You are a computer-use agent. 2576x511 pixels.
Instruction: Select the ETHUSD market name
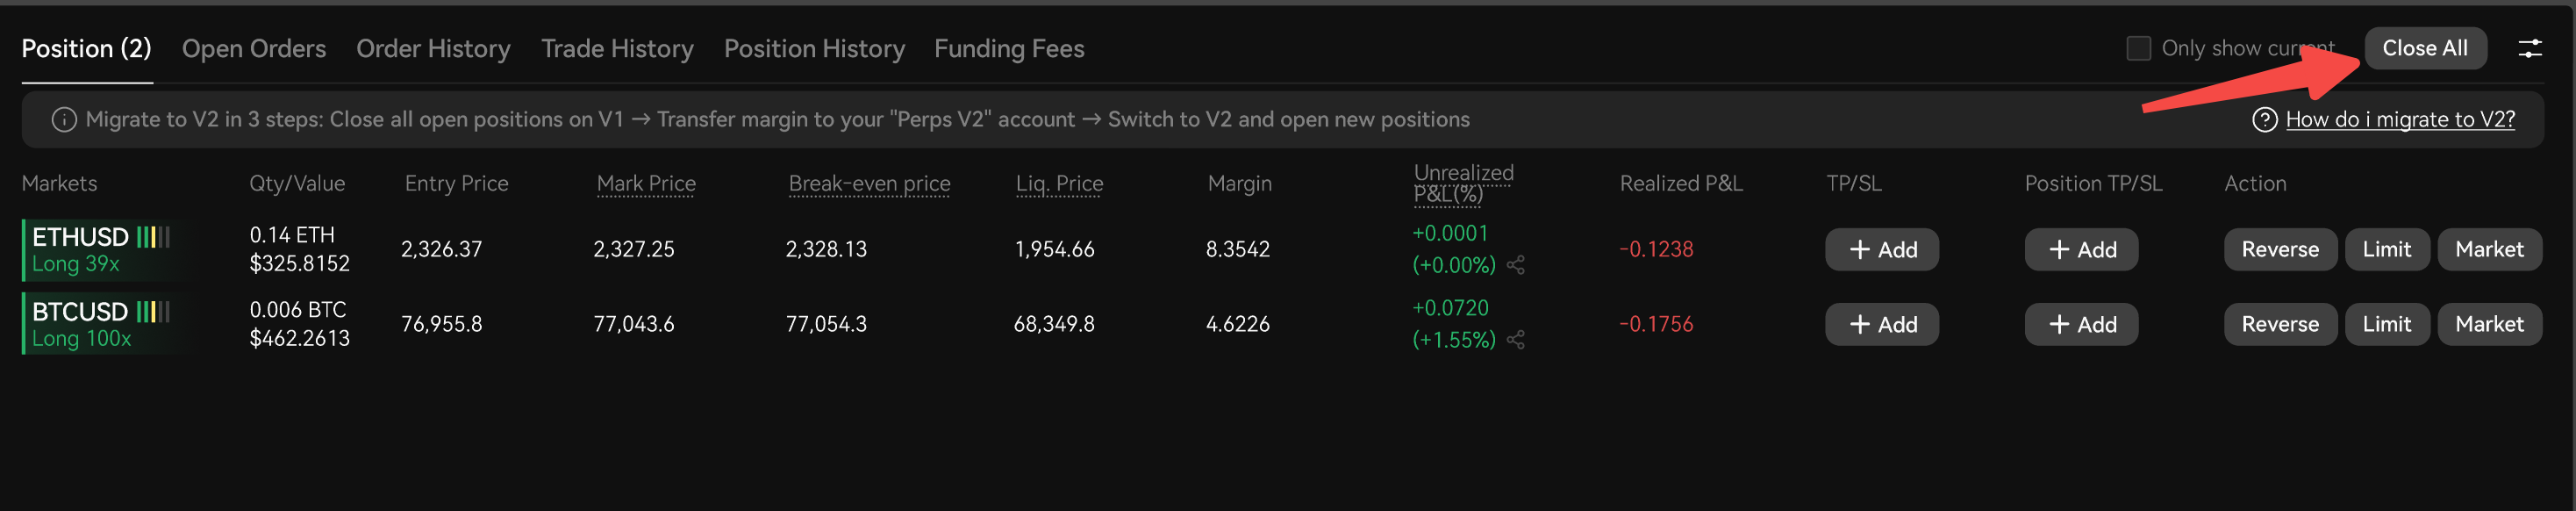tap(80, 237)
